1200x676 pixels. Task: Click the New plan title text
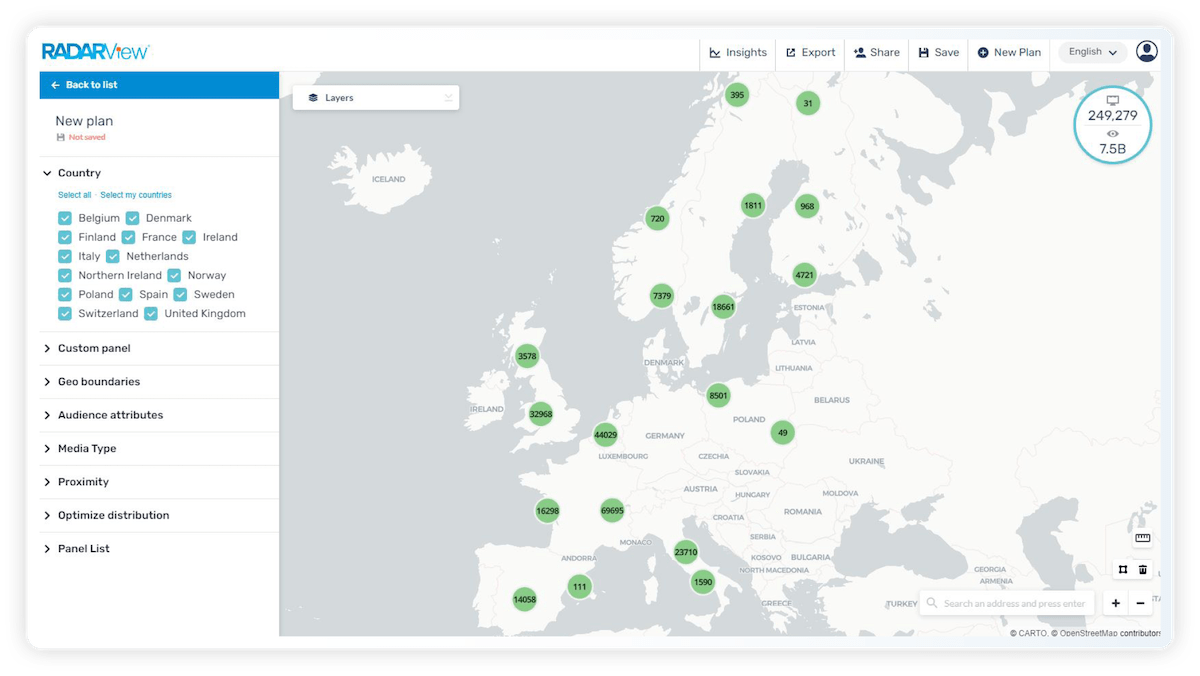pos(84,121)
